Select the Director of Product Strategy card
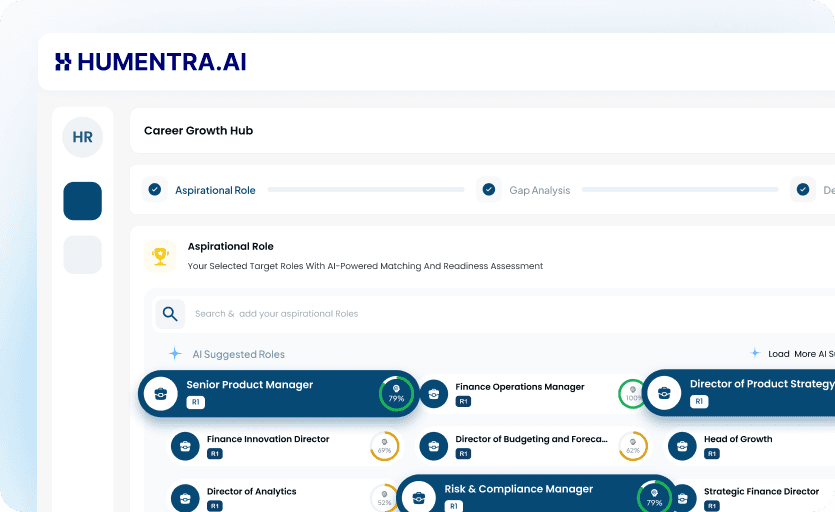The image size is (835, 512). [x=739, y=393]
